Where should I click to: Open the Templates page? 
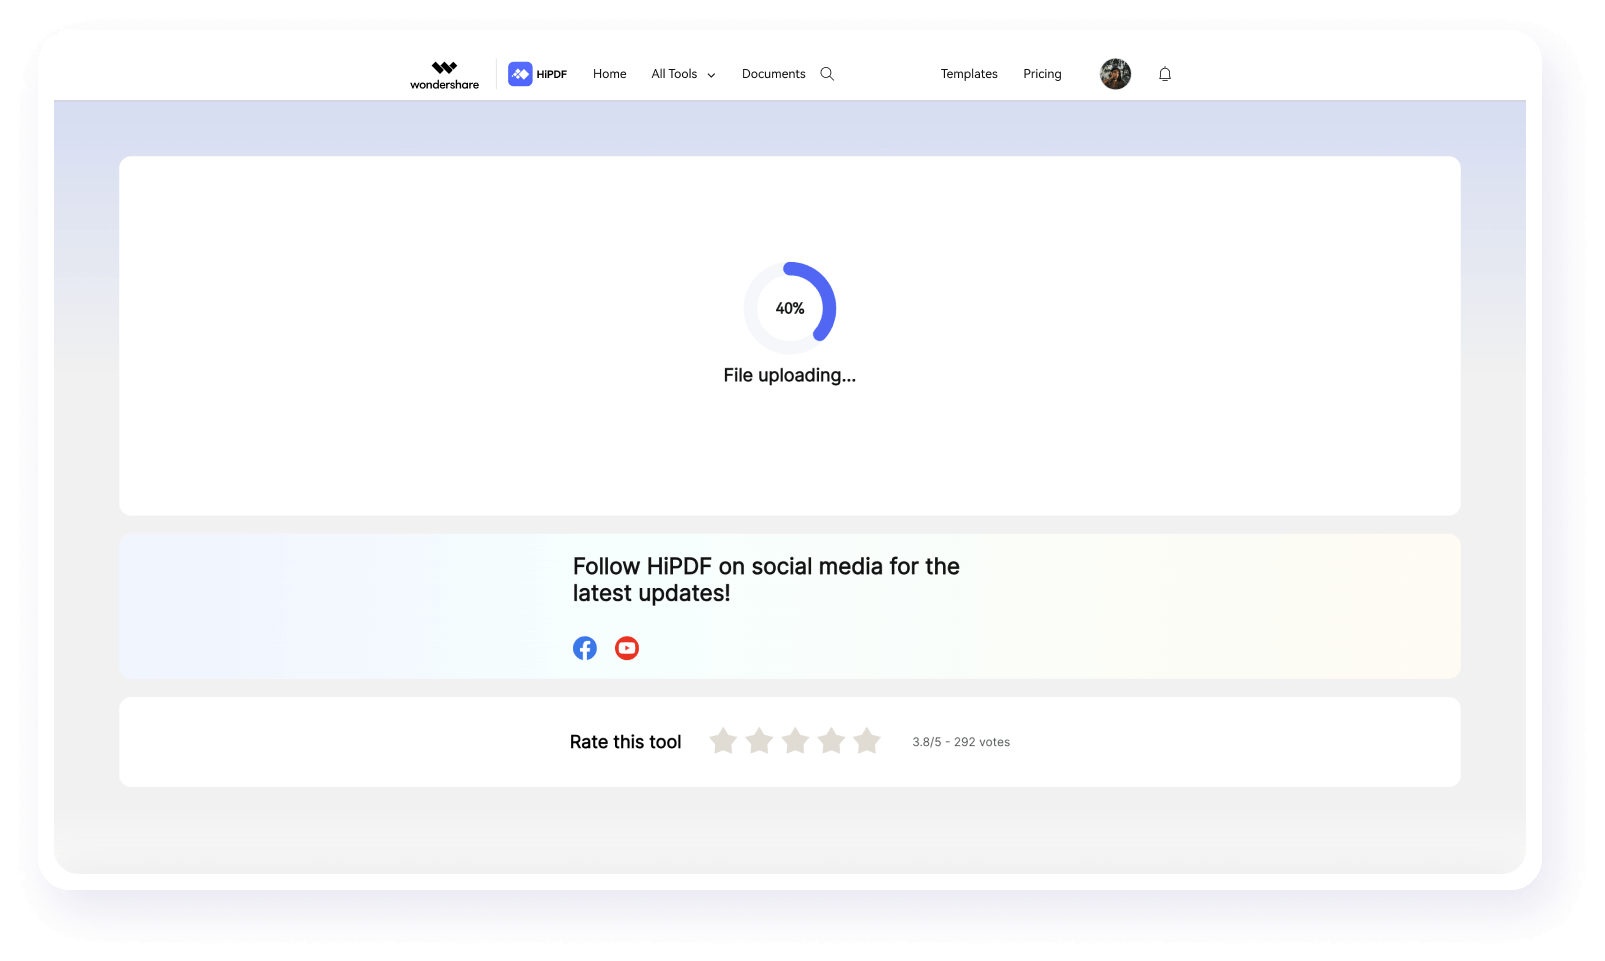[968, 73]
